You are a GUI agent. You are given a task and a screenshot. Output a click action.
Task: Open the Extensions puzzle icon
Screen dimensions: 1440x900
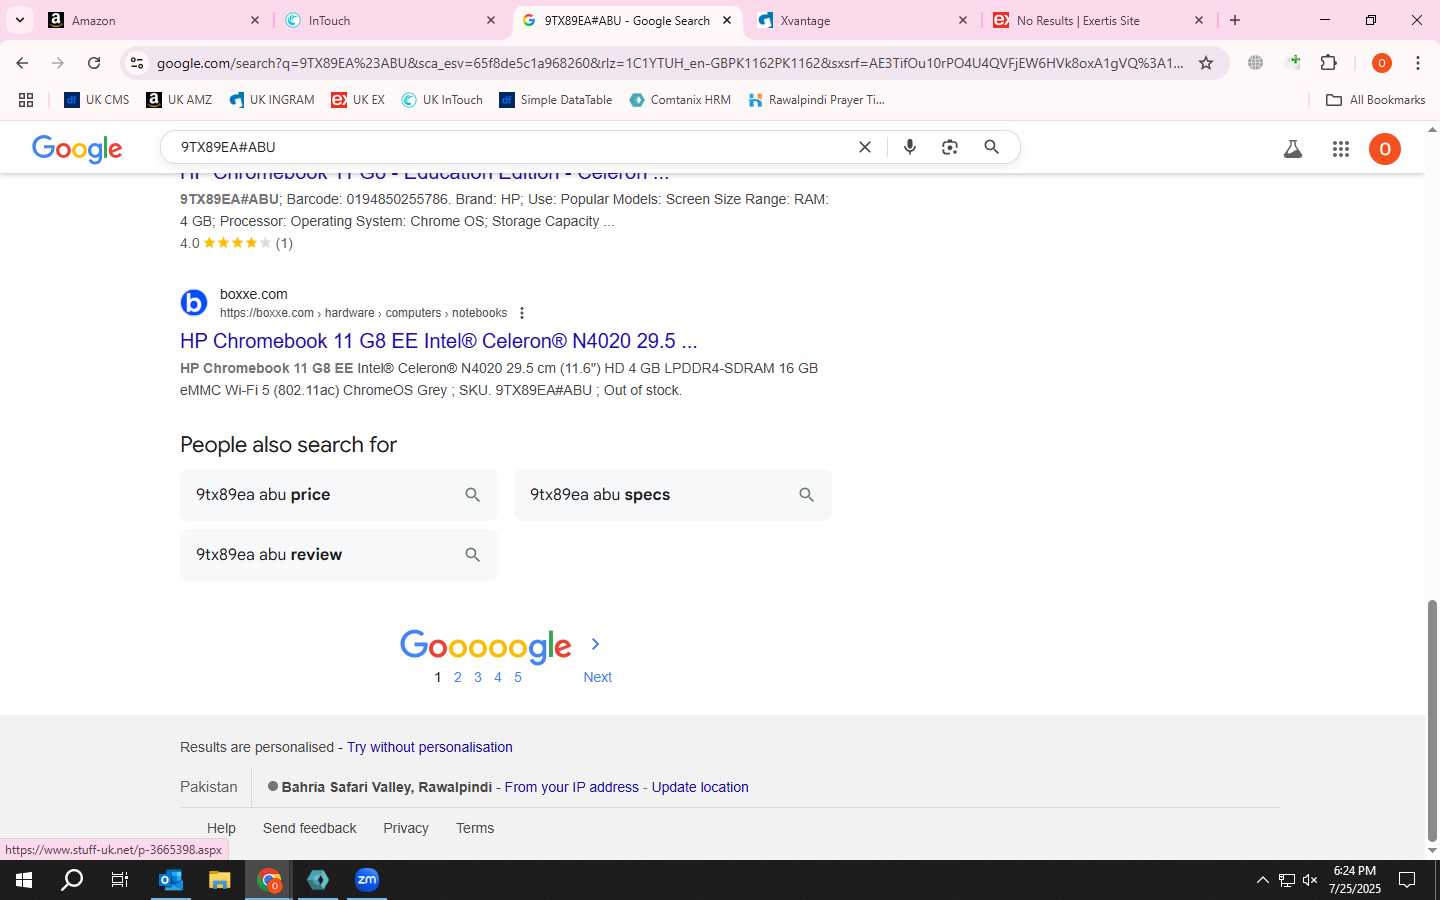coord(1329,63)
